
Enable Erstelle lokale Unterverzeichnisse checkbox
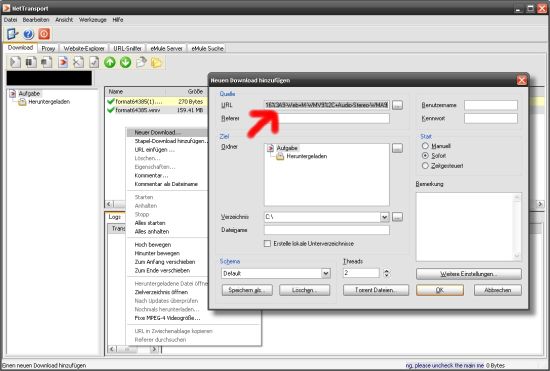tap(267, 243)
